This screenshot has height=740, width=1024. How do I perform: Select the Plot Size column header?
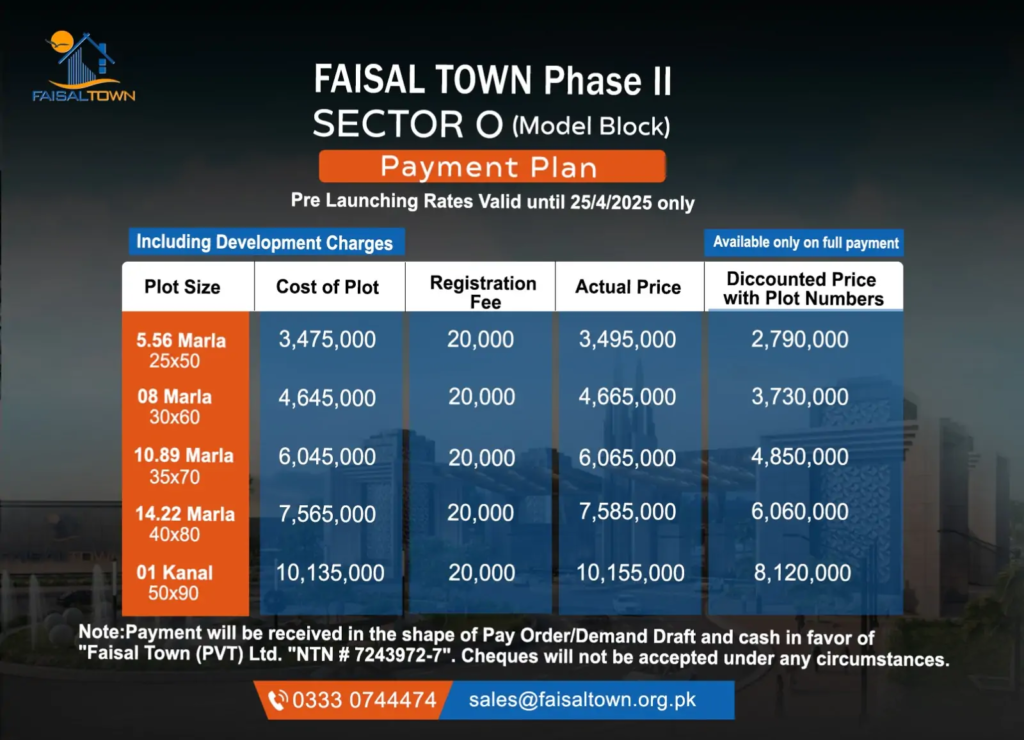pyautogui.click(x=182, y=287)
